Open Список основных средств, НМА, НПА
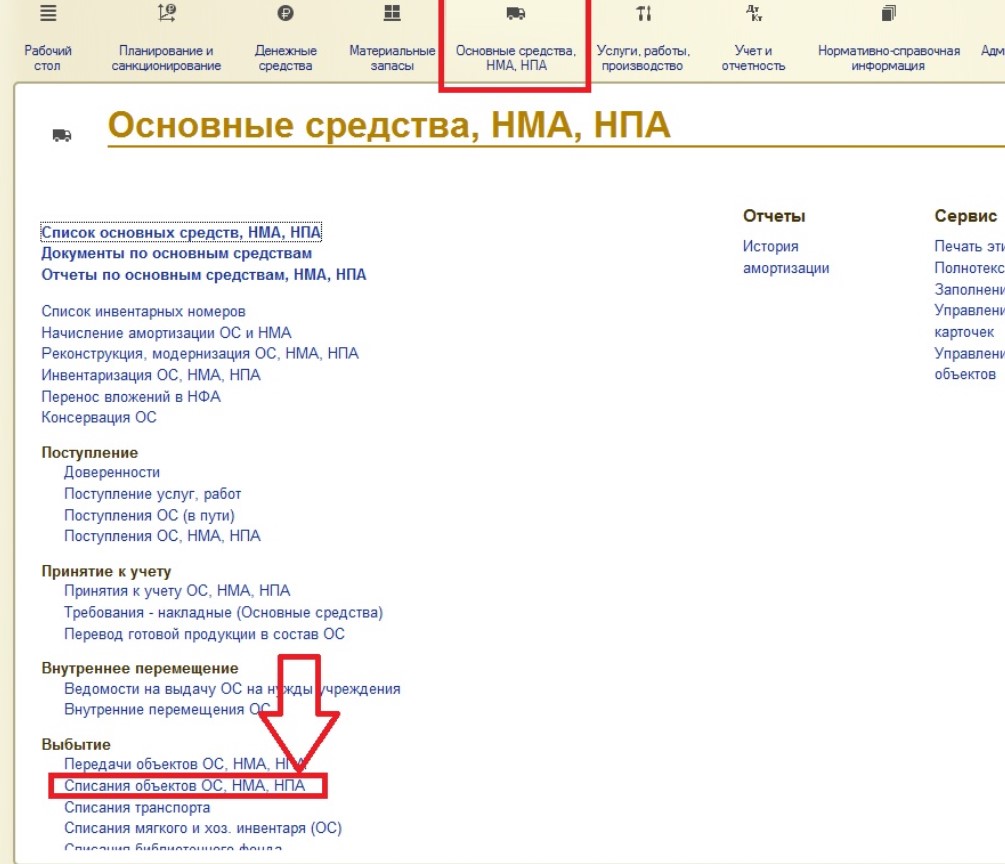 coord(181,232)
